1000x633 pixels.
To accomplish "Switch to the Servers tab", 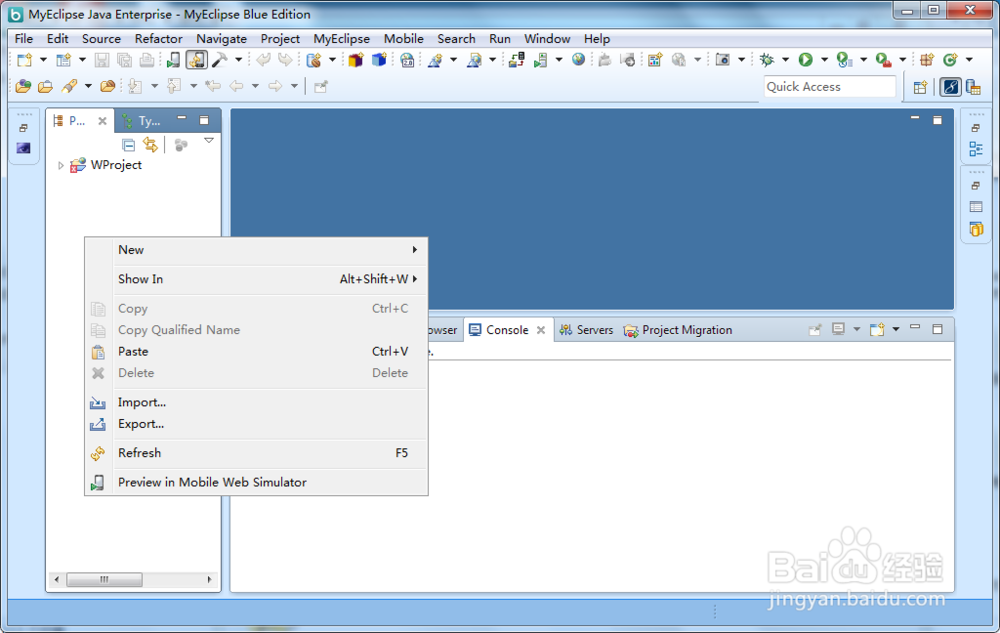I will [x=586, y=330].
